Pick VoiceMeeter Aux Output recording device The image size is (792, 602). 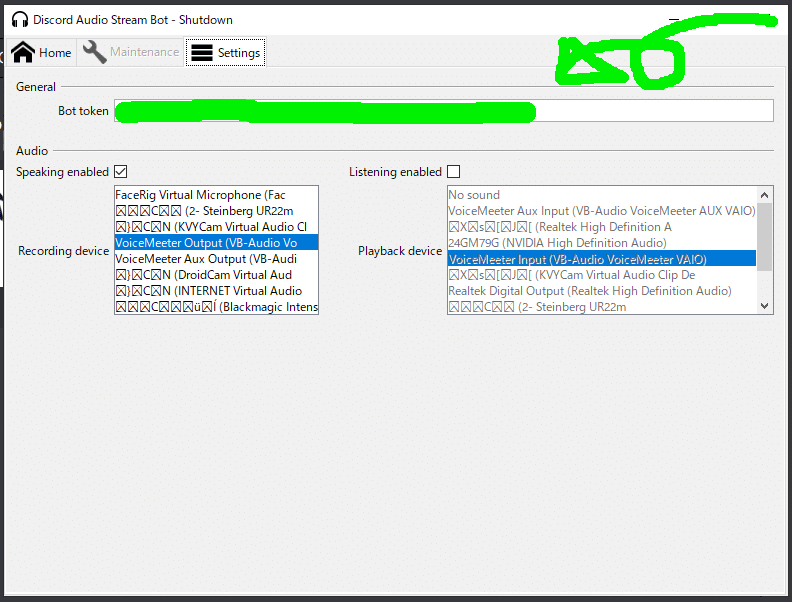216,259
